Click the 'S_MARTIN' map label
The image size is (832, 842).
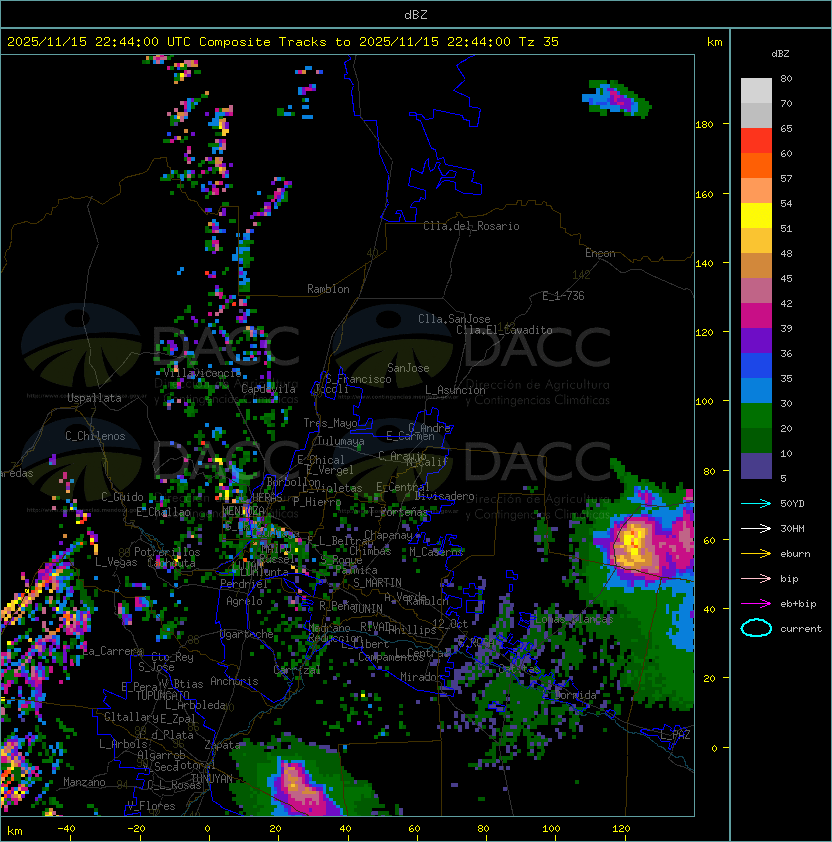click(x=377, y=583)
